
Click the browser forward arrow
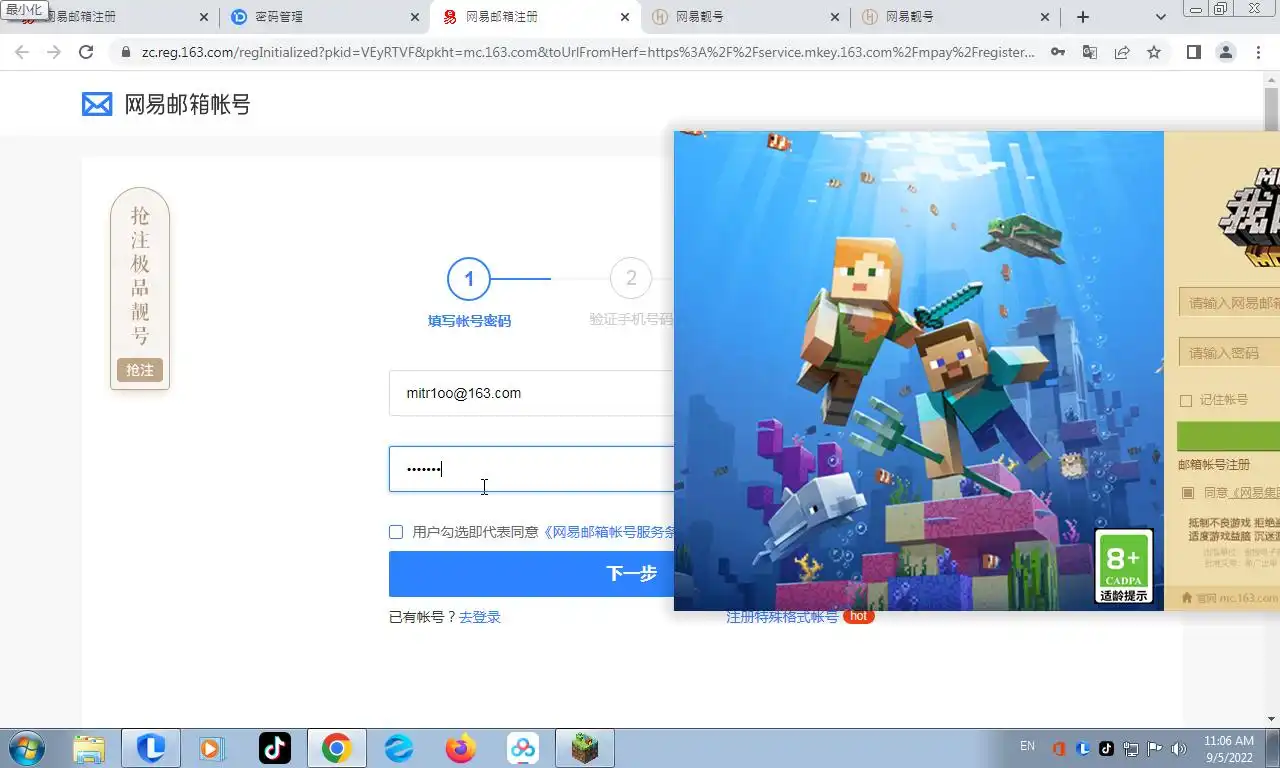coord(54,52)
